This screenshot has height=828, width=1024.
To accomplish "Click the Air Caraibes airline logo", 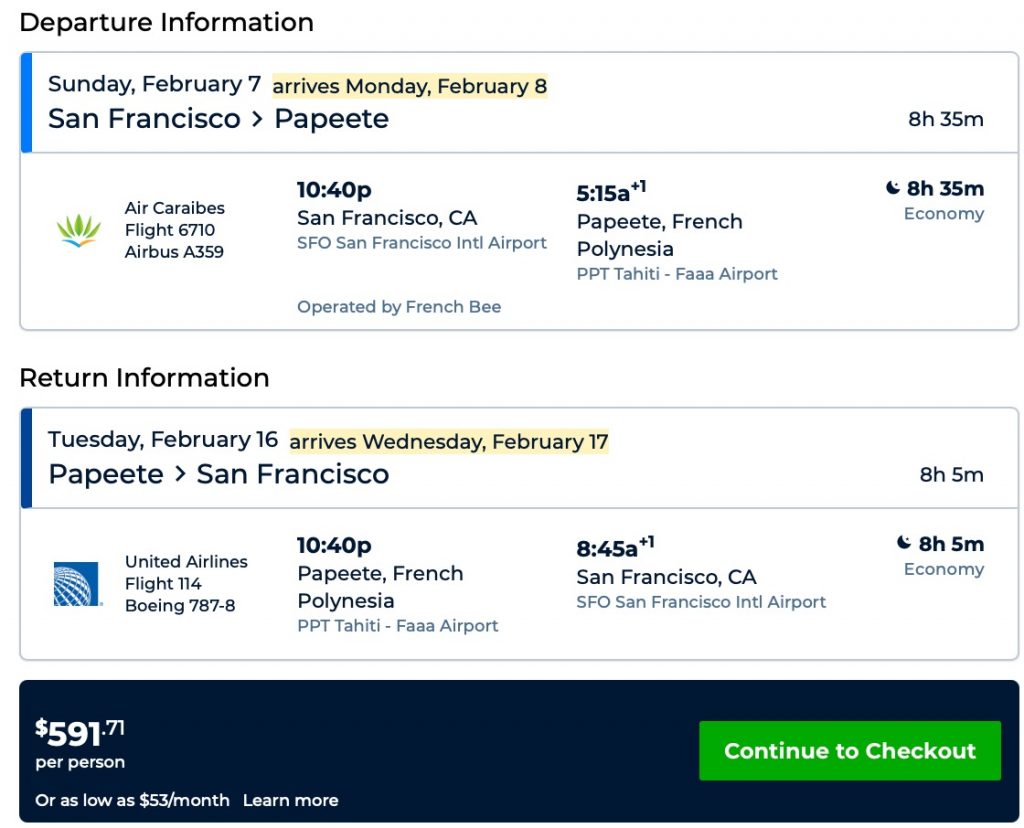I will pyautogui.click(x=78, y=231).
